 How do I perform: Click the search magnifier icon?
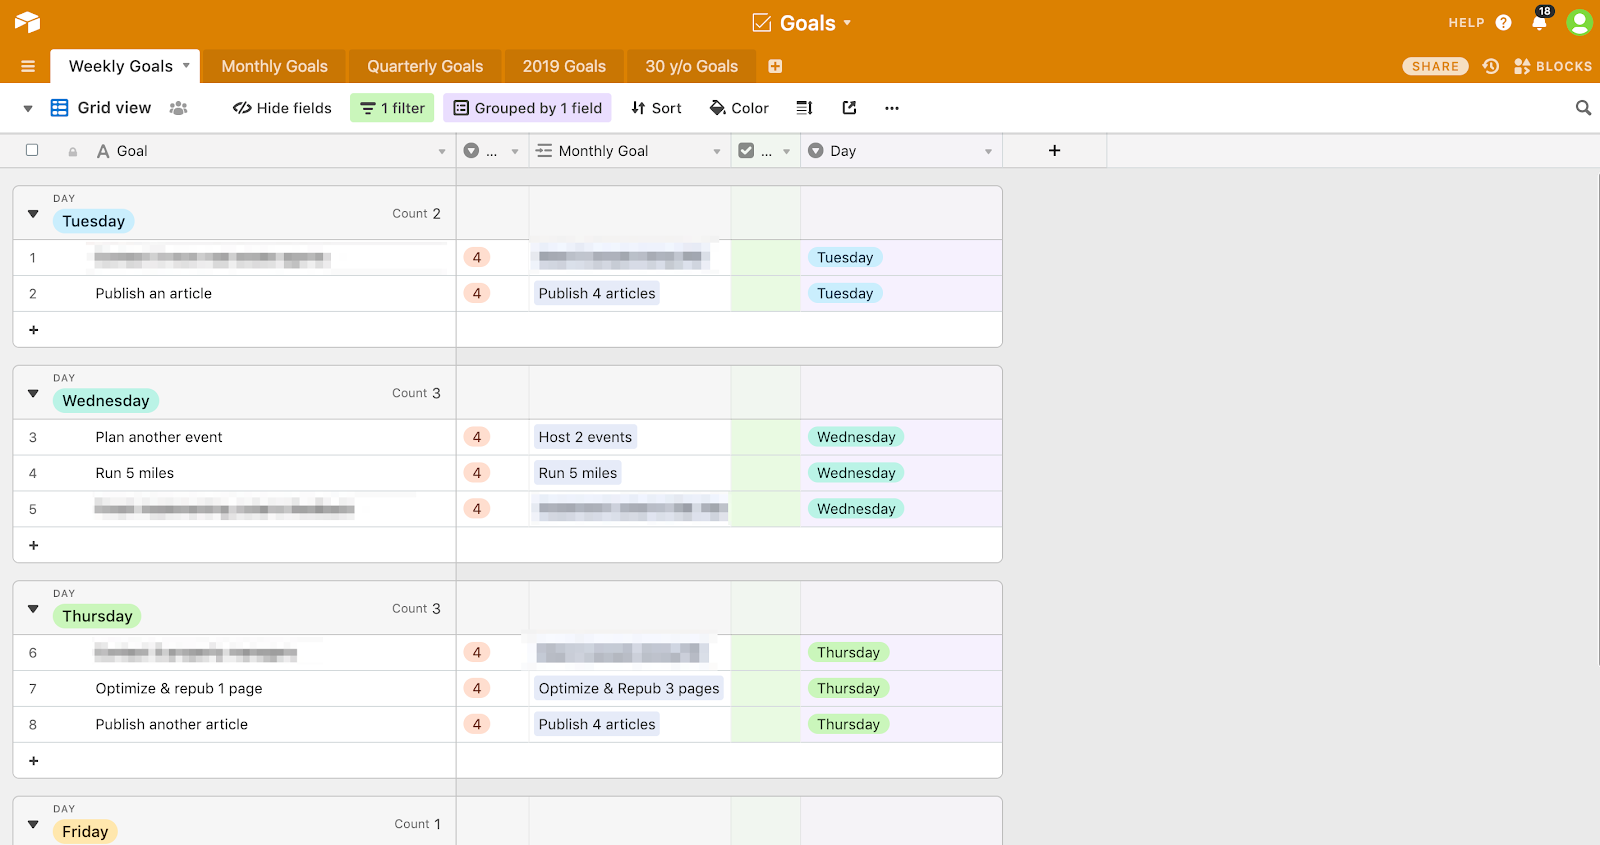point(1583,108)
